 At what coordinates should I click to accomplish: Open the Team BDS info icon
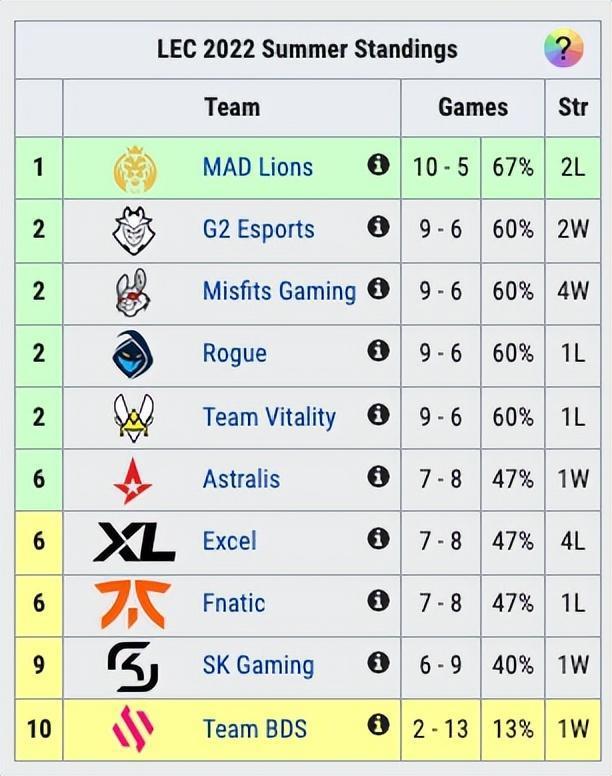pos(378,725)
